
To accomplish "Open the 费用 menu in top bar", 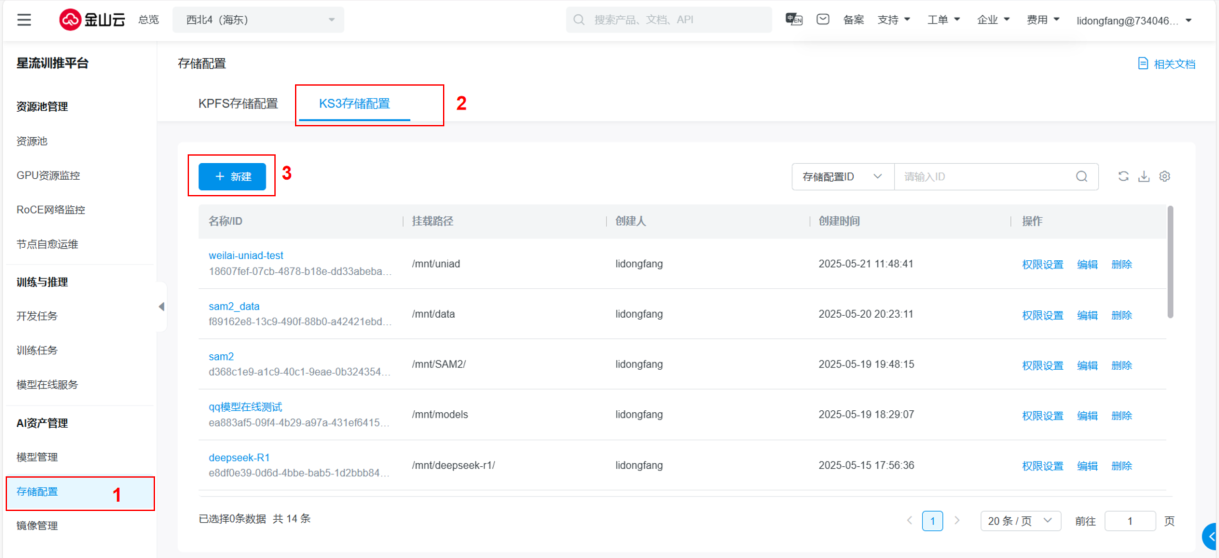I will pos(1043,20).
